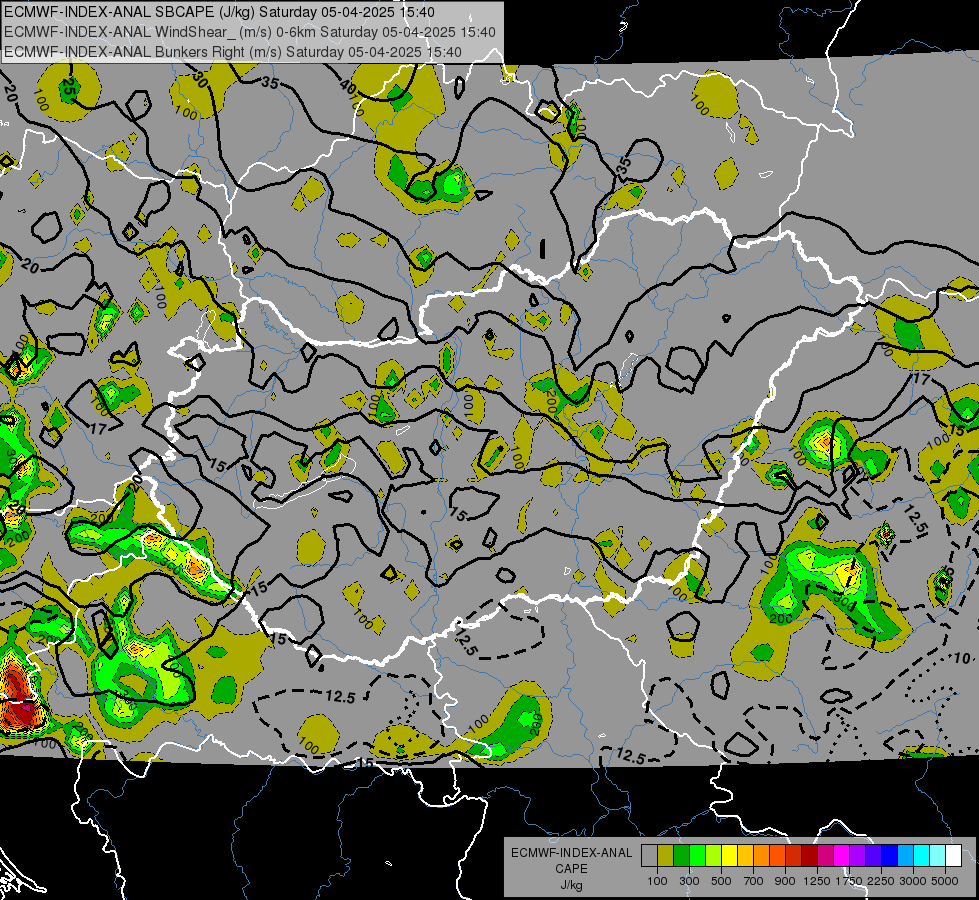Click the CAPE word in the legend
The image size is (979, 900).
click(x=571, y=869)
